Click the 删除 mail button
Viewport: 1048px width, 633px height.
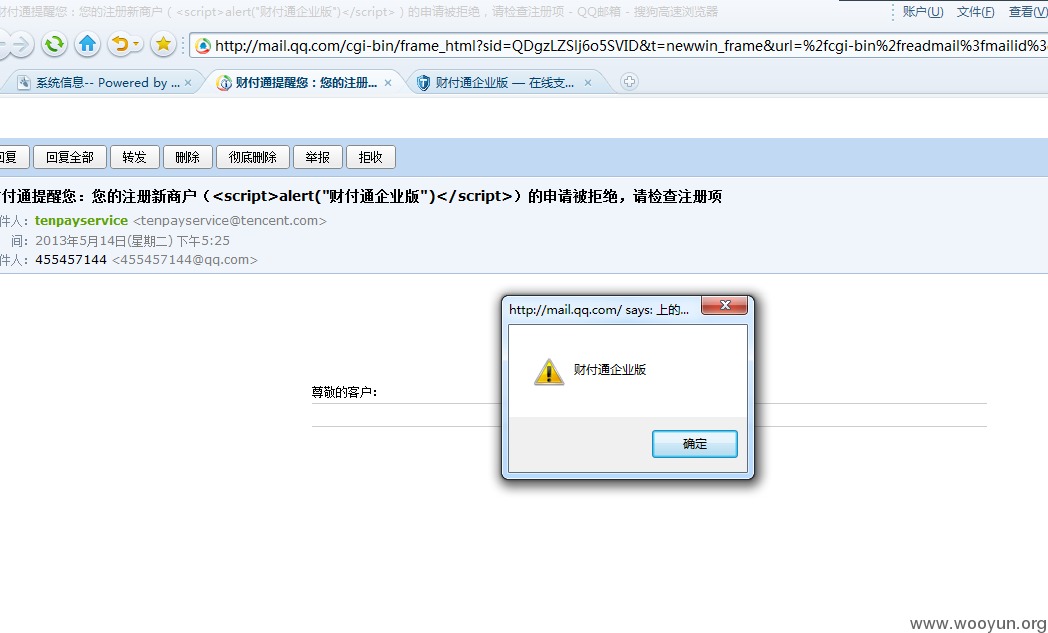188,157
